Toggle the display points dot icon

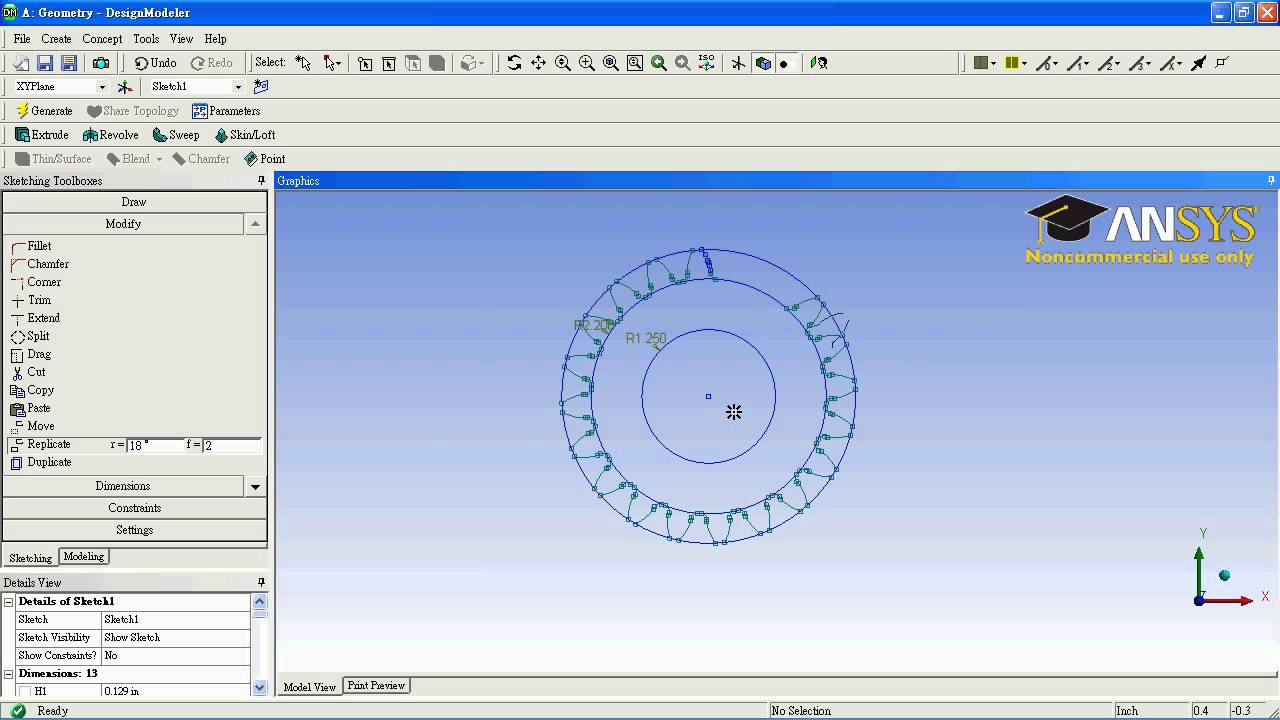click(x=784, y=63)
